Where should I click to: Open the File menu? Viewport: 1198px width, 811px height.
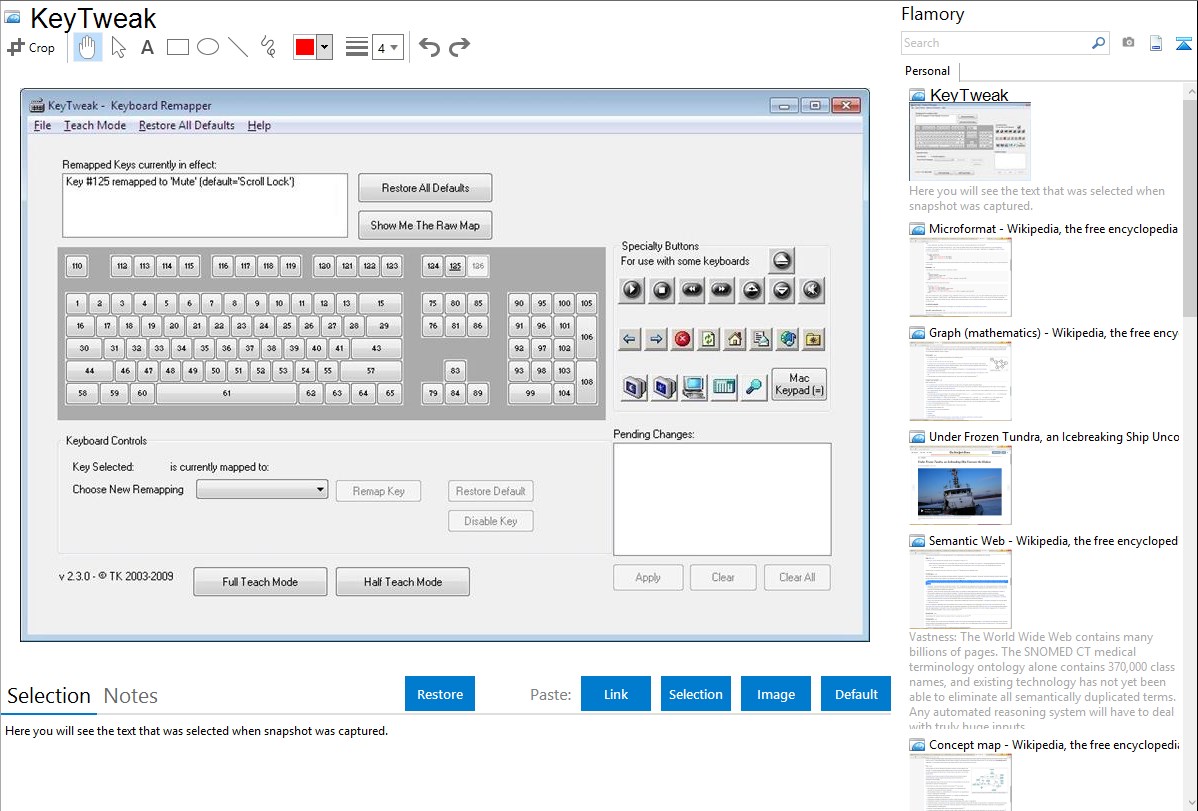coord(42,125)
